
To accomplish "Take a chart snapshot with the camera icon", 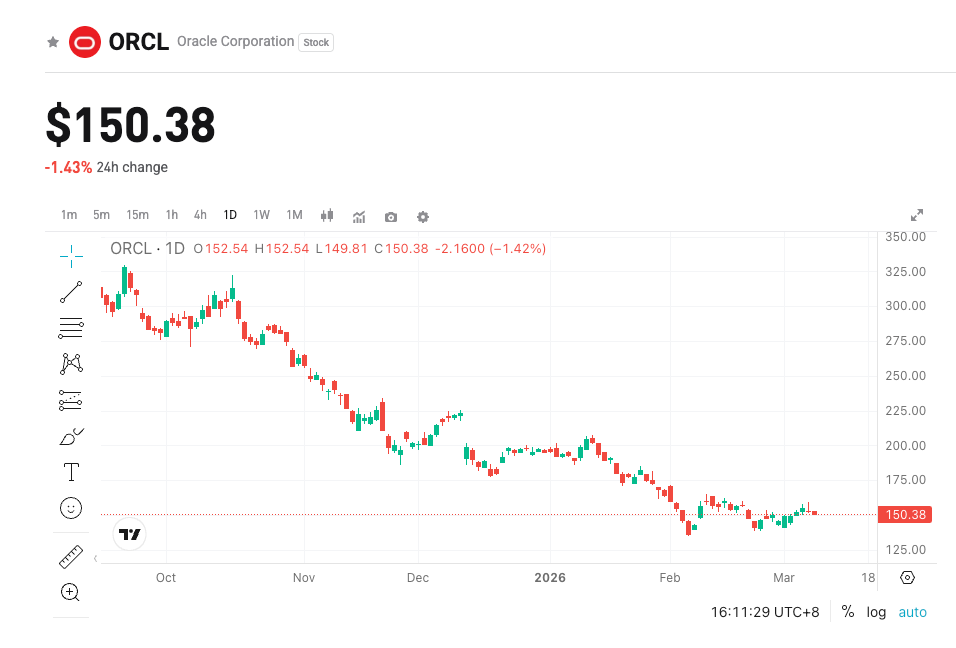I will [x=390, y=216].
